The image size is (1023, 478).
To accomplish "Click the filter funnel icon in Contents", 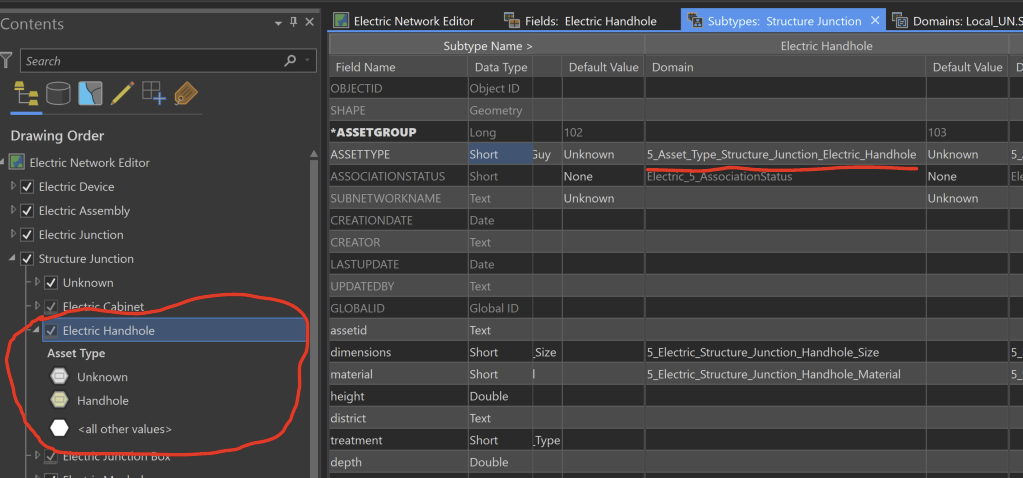I will coord(6,61).
